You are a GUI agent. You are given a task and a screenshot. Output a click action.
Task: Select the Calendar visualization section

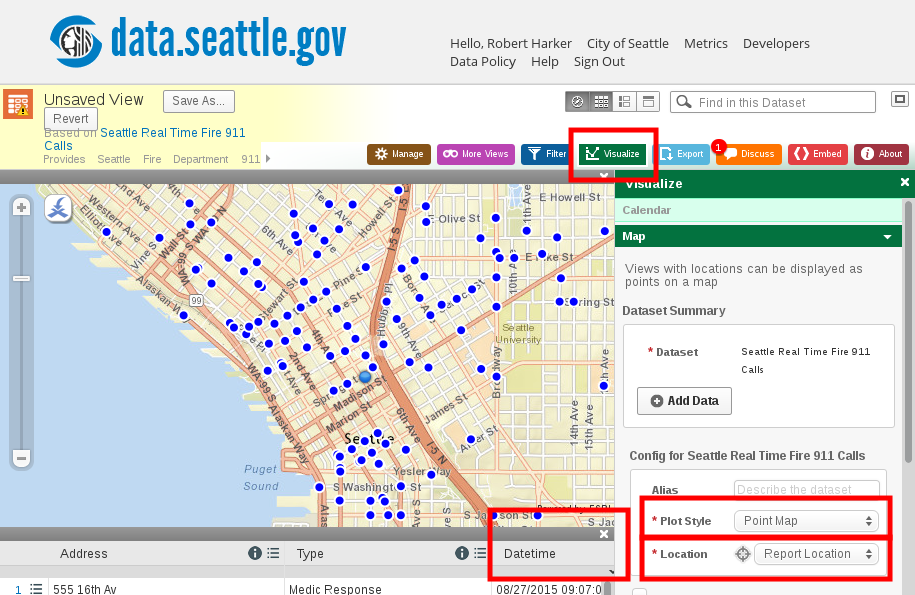(759, 210)
